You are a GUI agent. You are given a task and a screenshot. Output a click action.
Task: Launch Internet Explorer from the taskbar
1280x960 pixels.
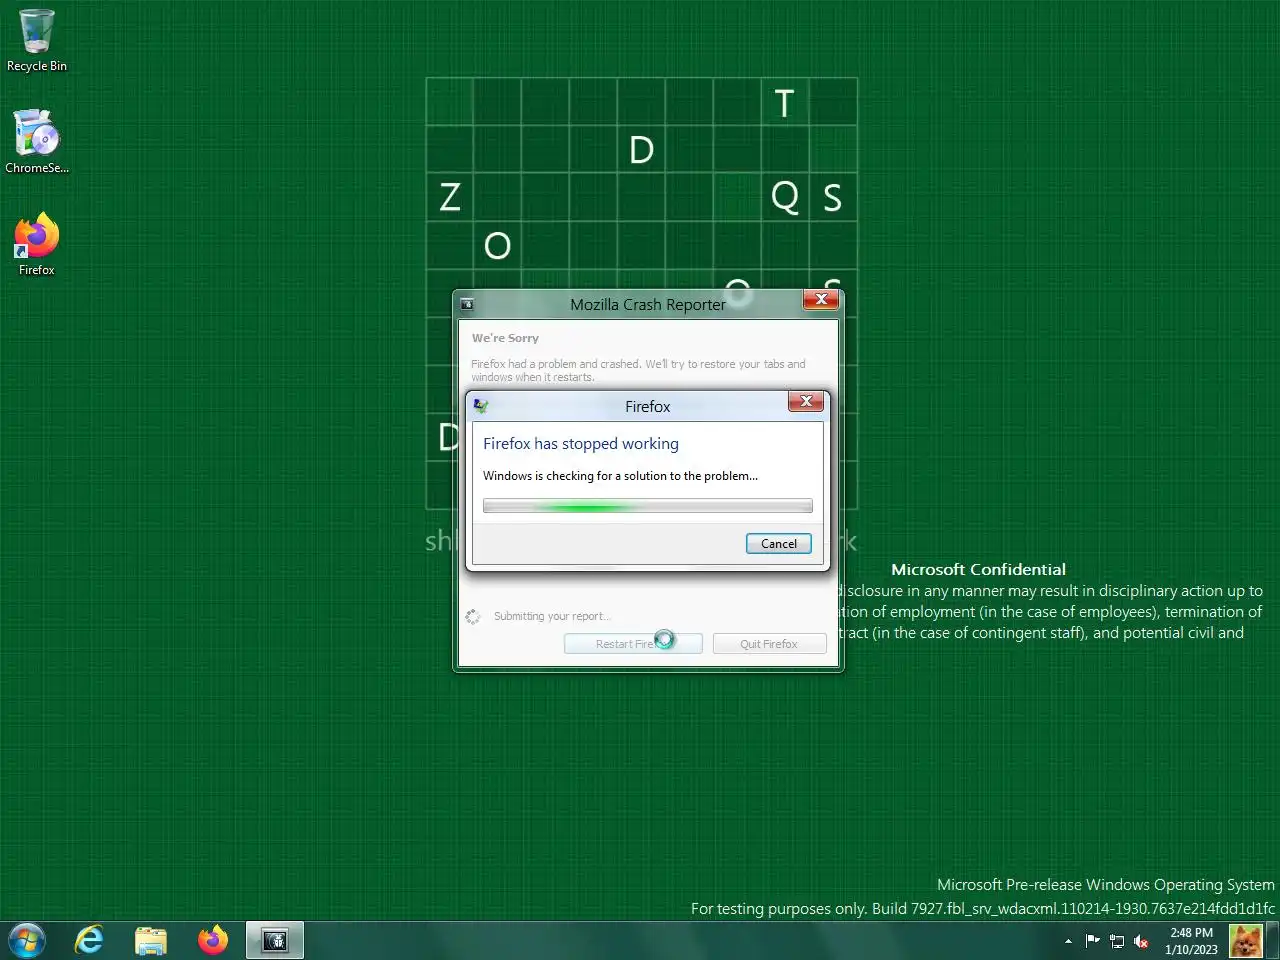89,940
